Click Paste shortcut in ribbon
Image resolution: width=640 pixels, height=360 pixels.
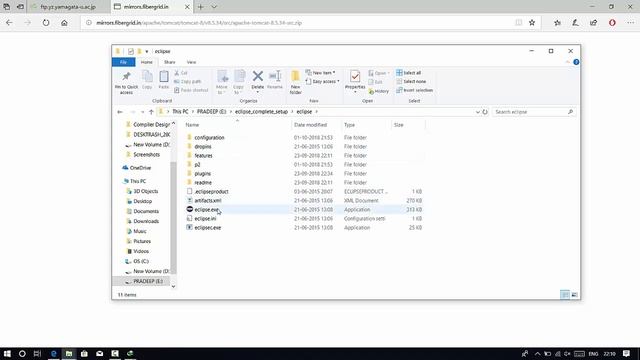pyautogui.click(x=191, y=90)
